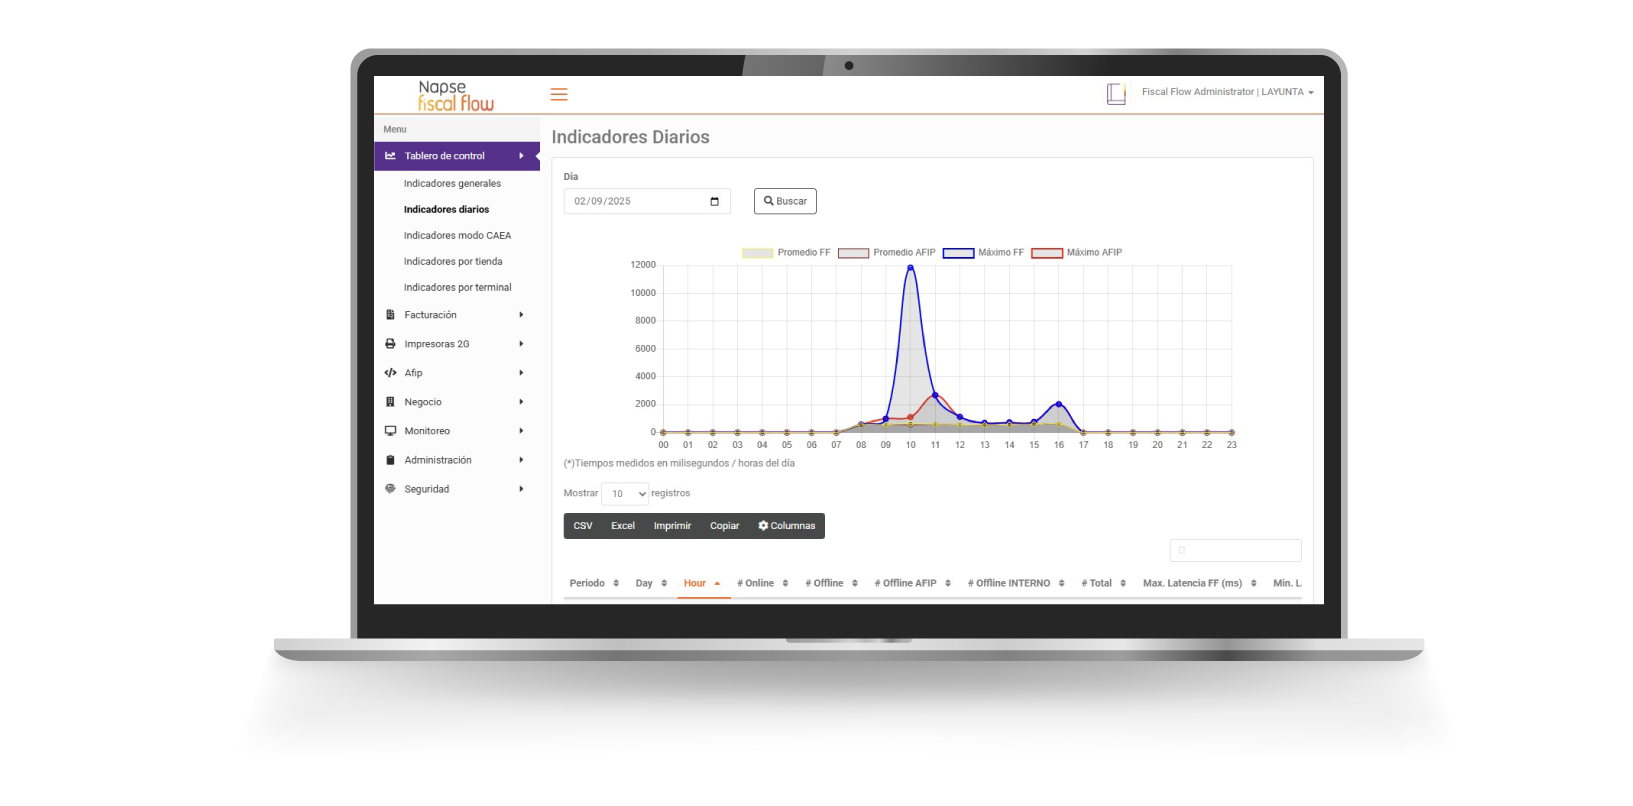Click the Negocio building icon
This screenshot has height=806, width=1633.
(390, 402)
